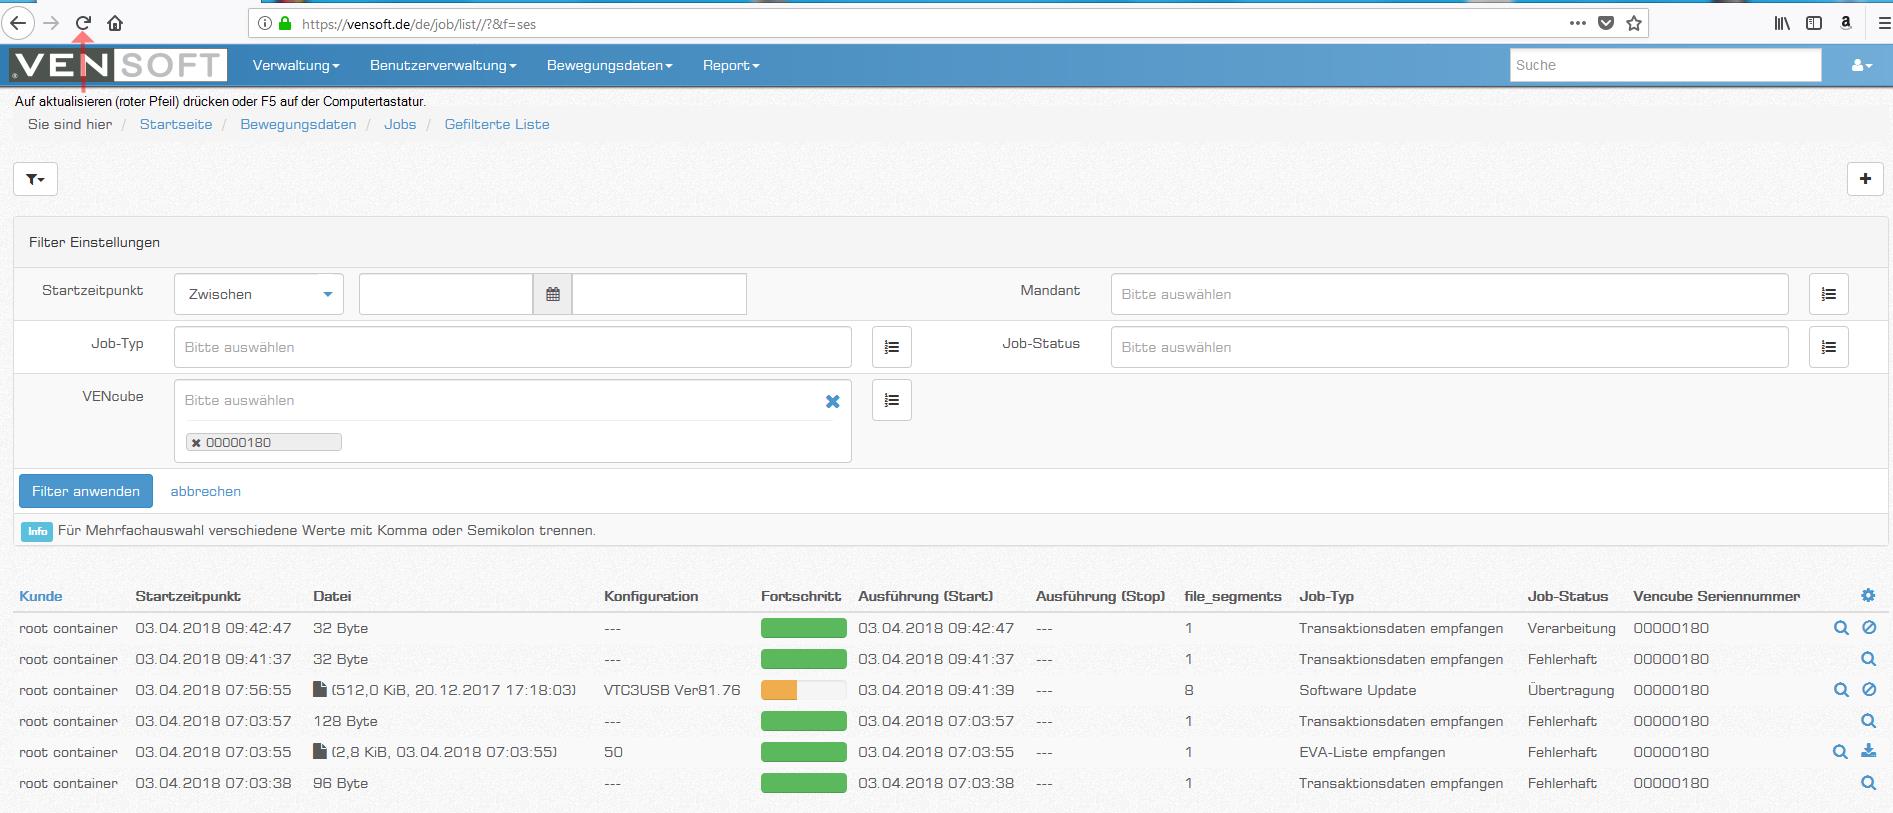Open the Bewegungsdaten menu
This screenshot has width=1893, height=813.
[609, 66]
